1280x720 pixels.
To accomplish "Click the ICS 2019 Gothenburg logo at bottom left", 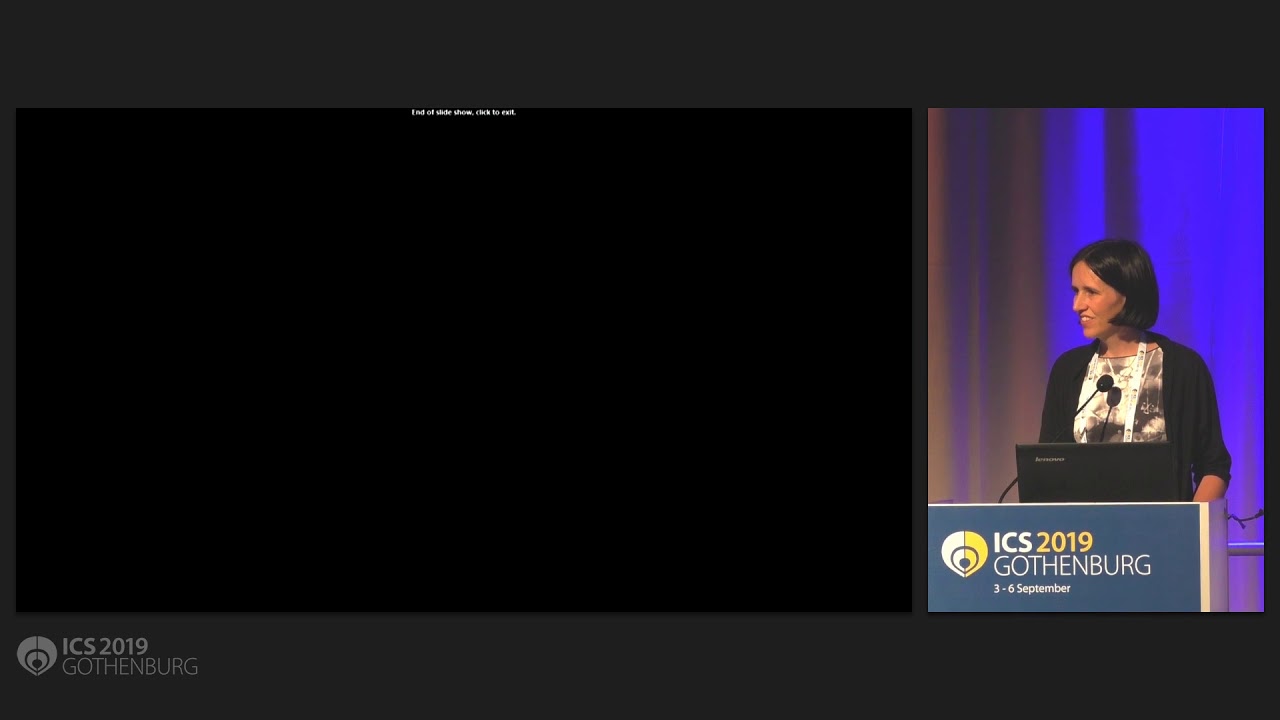I will click(x=108, y=656).
